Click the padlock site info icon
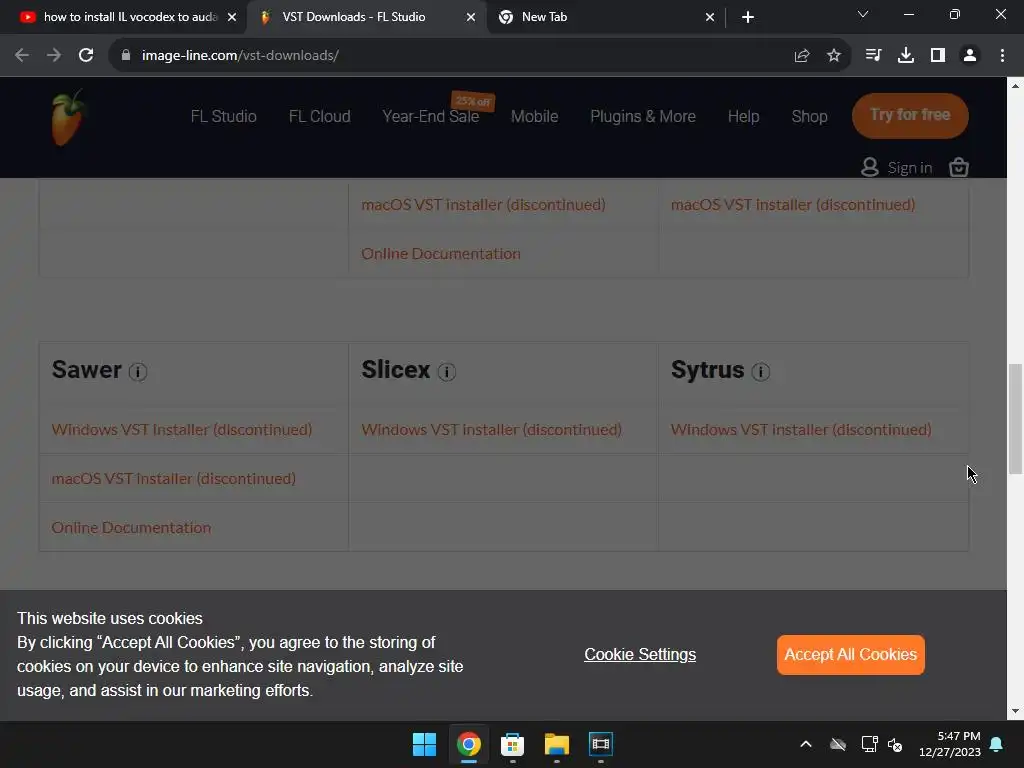 126,56
